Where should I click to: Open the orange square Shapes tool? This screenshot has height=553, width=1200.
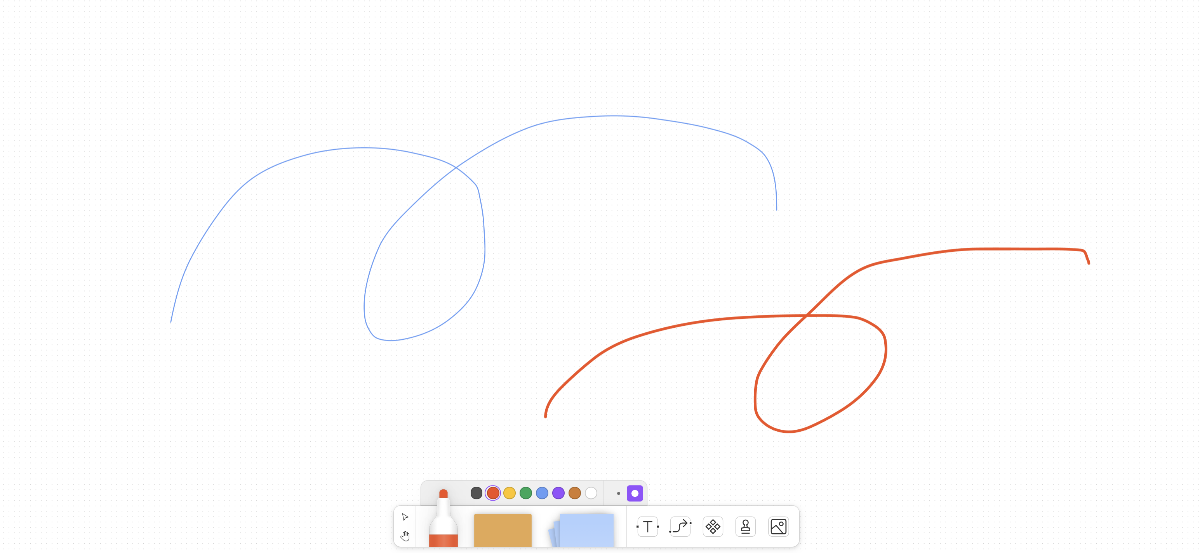(503, 531)
